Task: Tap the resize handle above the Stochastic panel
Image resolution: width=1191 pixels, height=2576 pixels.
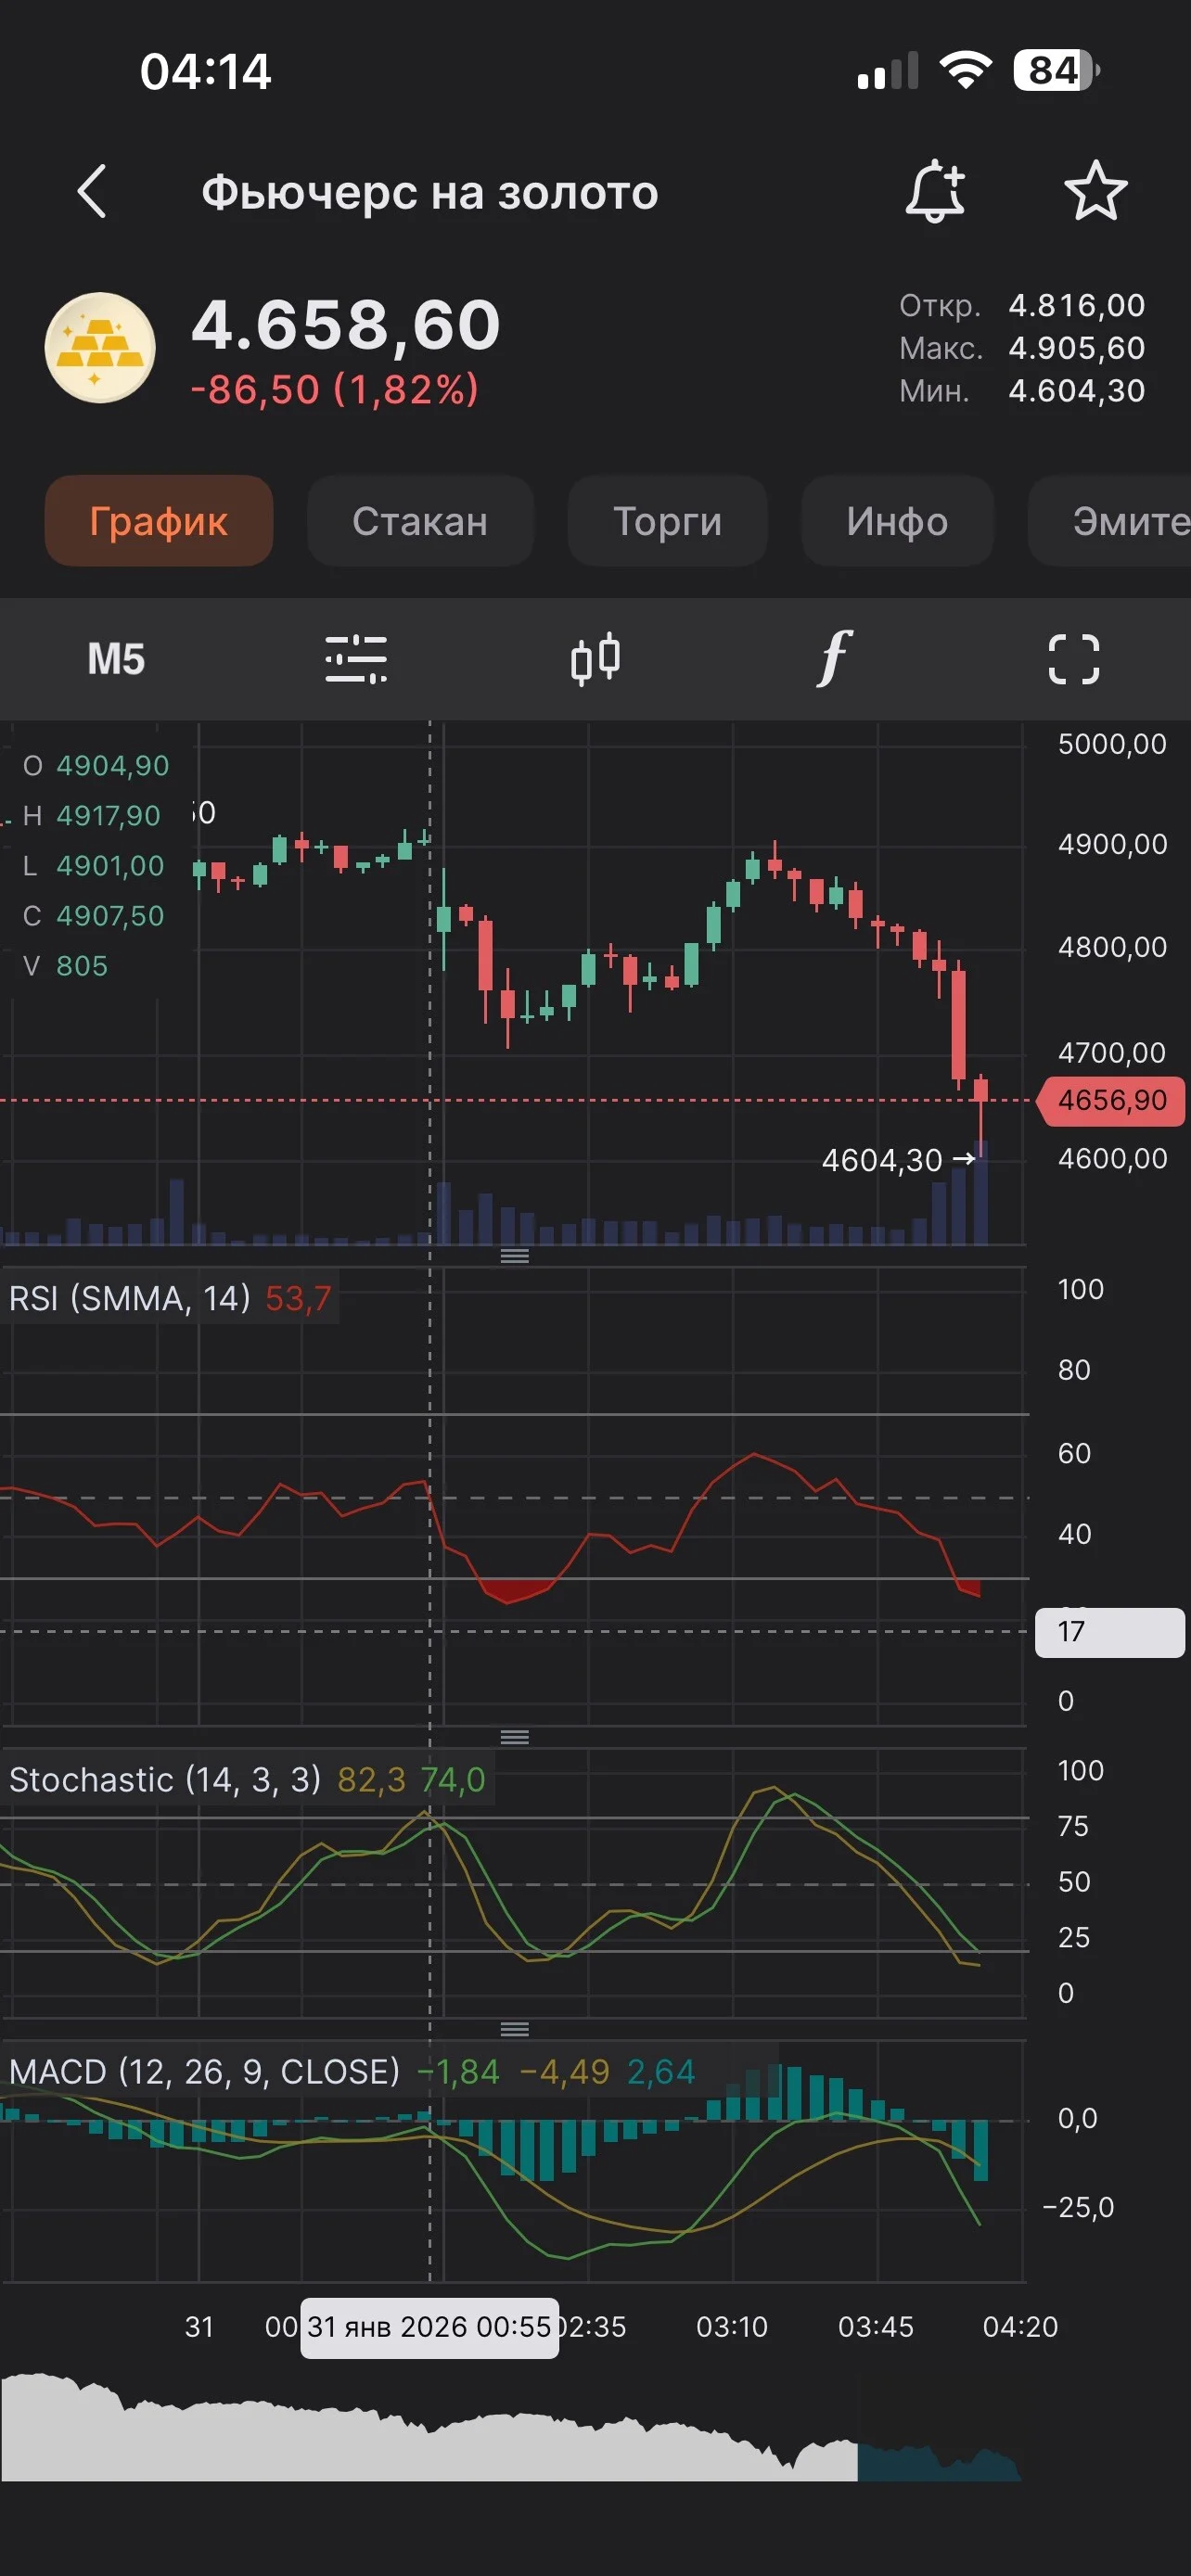Action: (514, 1737)
